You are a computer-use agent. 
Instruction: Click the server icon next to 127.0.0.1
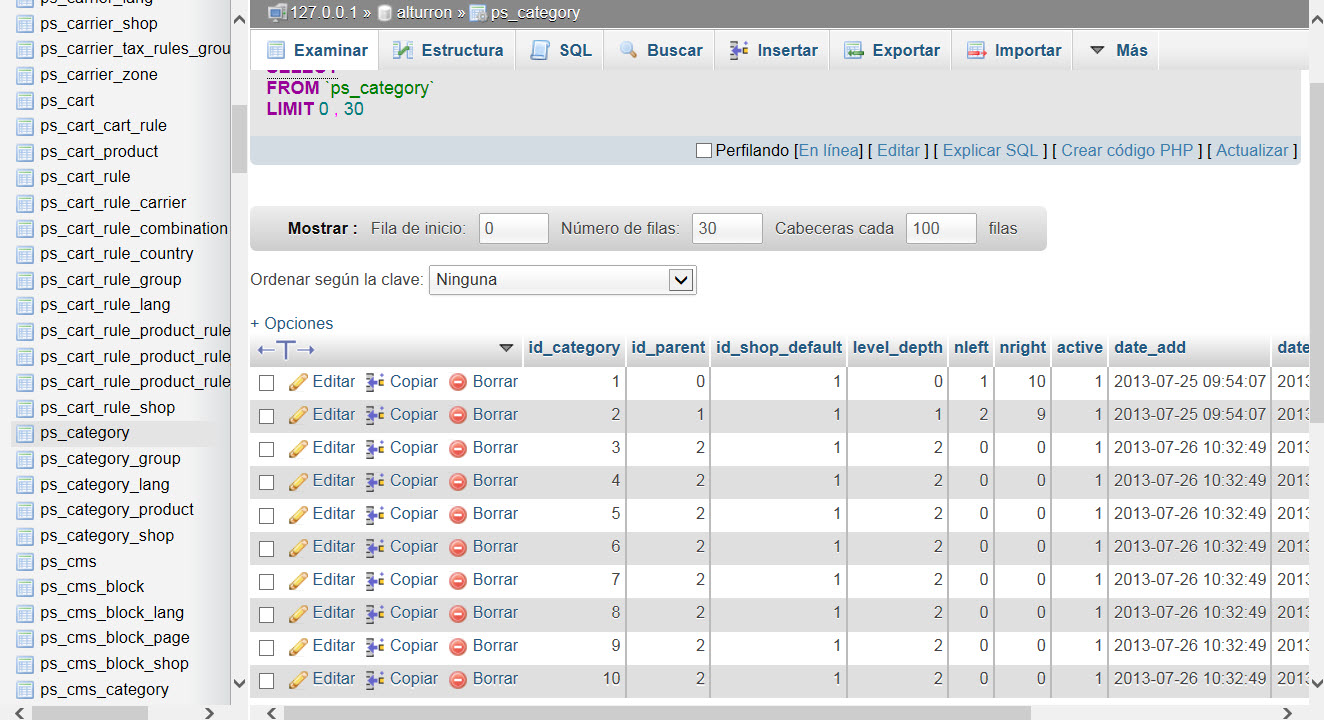point(277,13)
